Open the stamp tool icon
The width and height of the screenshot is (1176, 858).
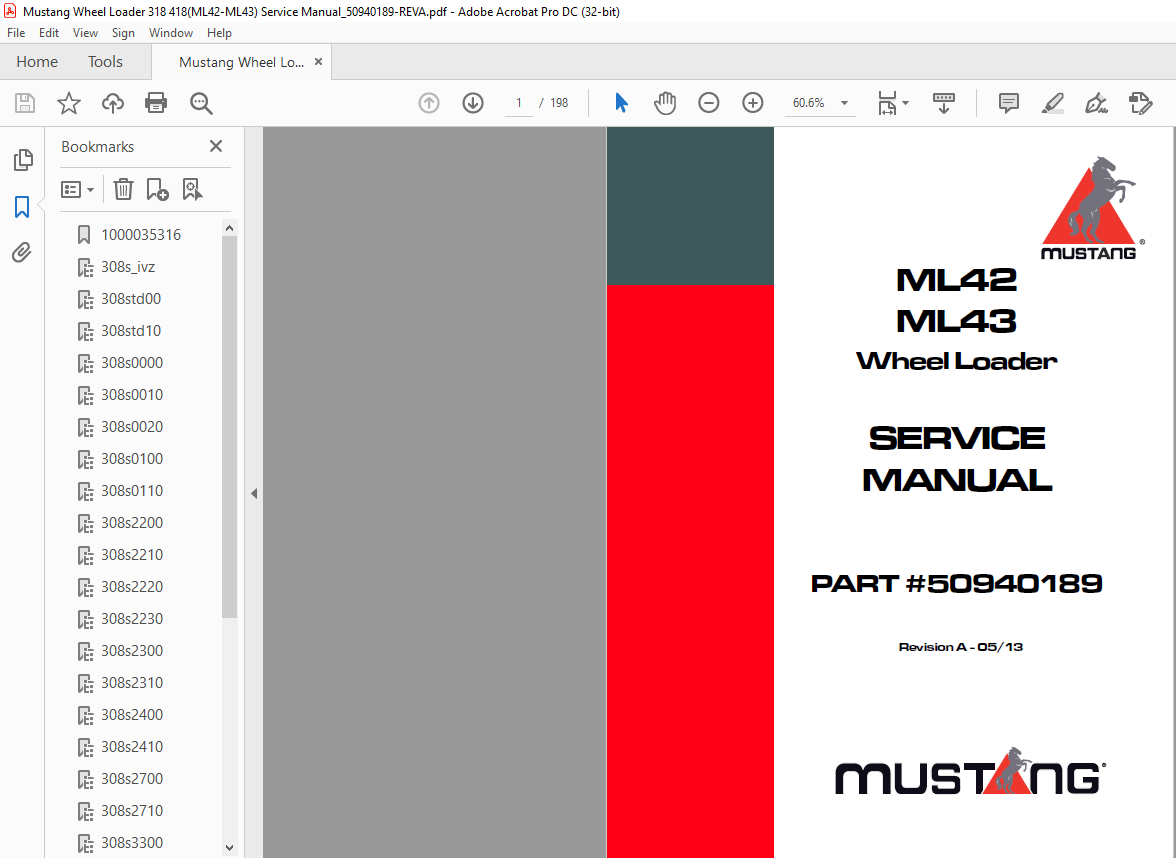tap(1140, 103)
